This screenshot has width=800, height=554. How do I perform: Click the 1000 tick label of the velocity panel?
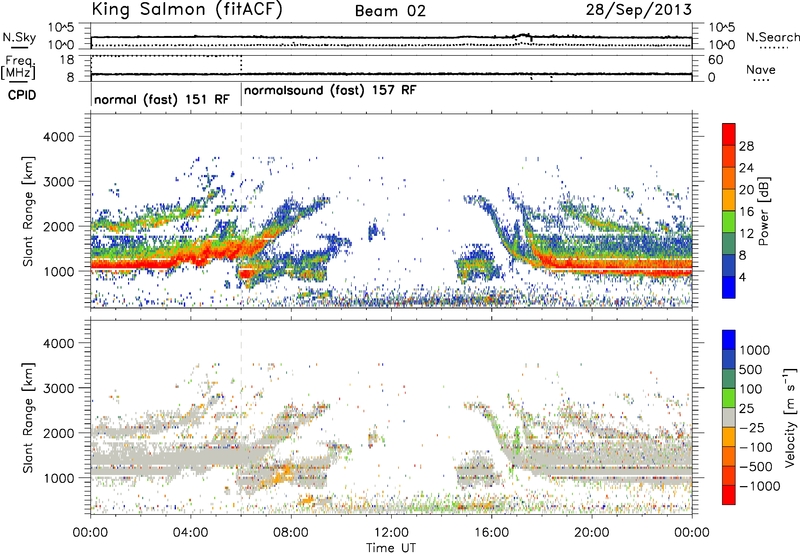click(58, 478)
